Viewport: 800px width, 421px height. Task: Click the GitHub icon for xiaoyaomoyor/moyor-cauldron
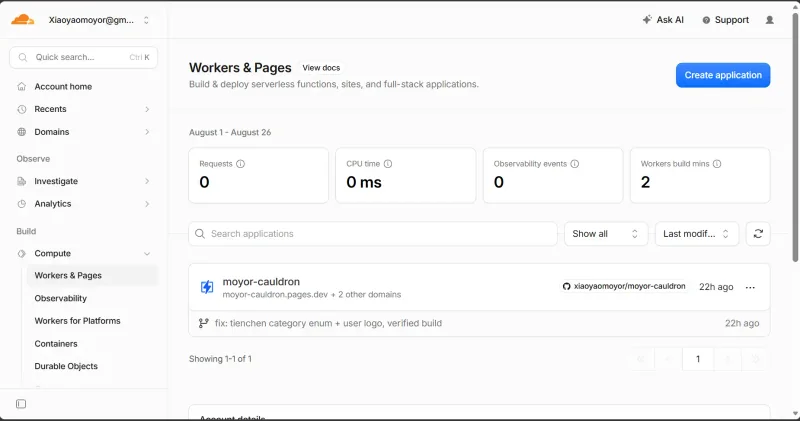[566, 286]
